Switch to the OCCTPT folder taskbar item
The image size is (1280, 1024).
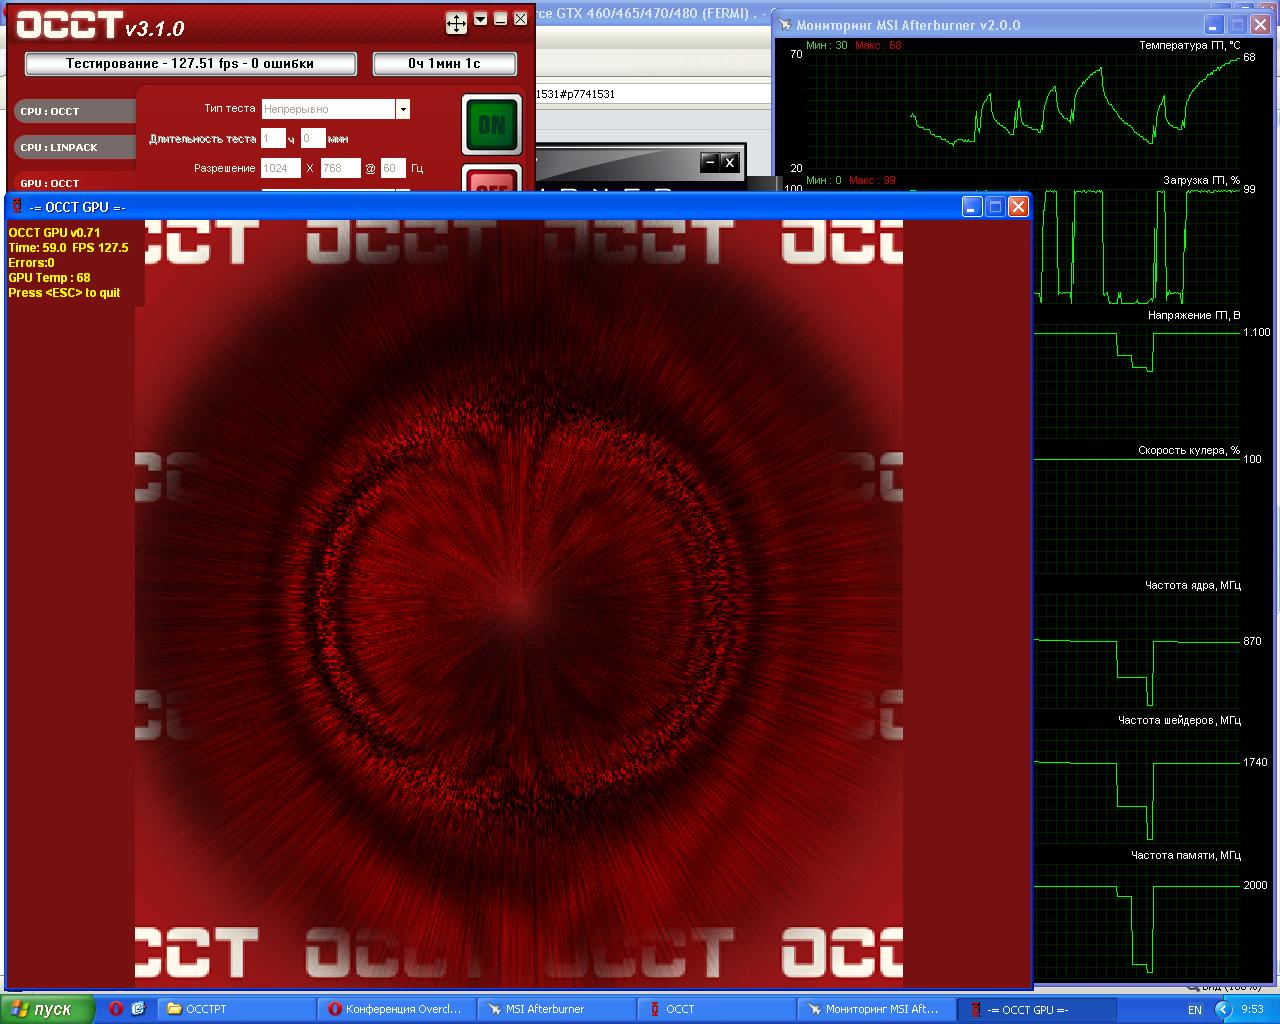[x=237, y=1009]
